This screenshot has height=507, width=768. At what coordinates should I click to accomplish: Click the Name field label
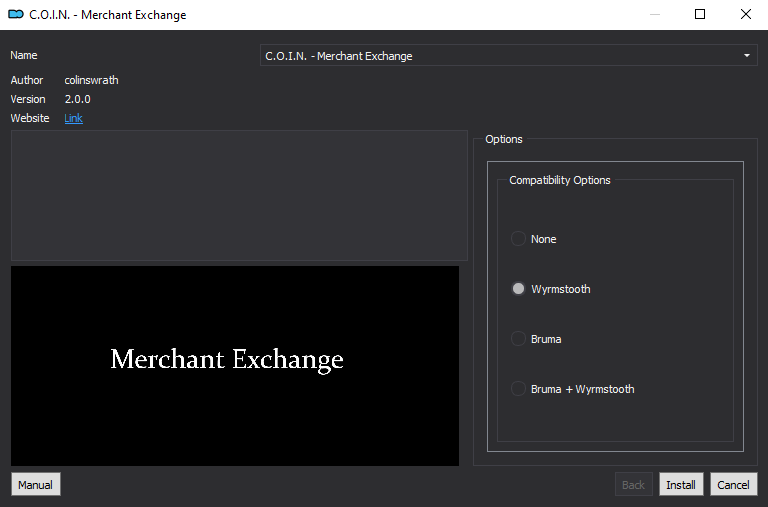(x=24, y=55)
